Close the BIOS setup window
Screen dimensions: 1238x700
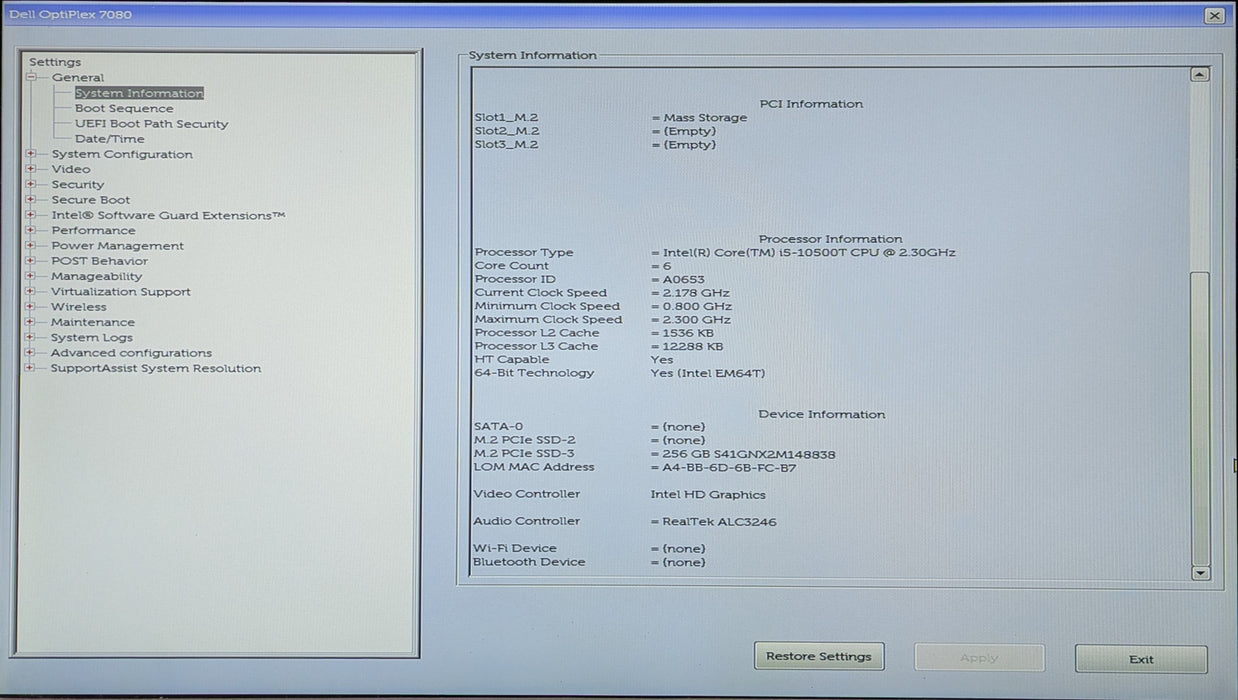pos(1214,15)
